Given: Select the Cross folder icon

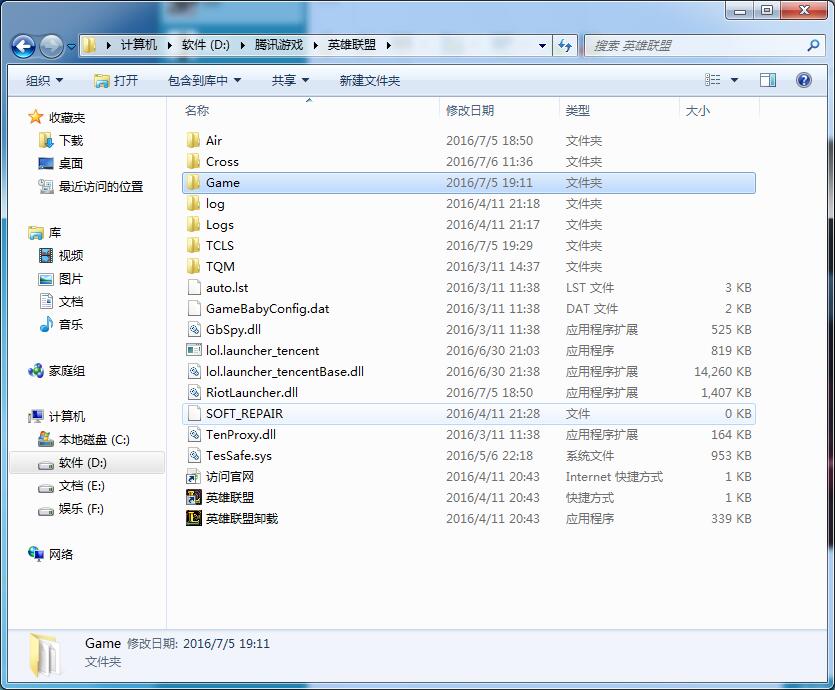Looking at the screenshot, I should coord(193,161).
